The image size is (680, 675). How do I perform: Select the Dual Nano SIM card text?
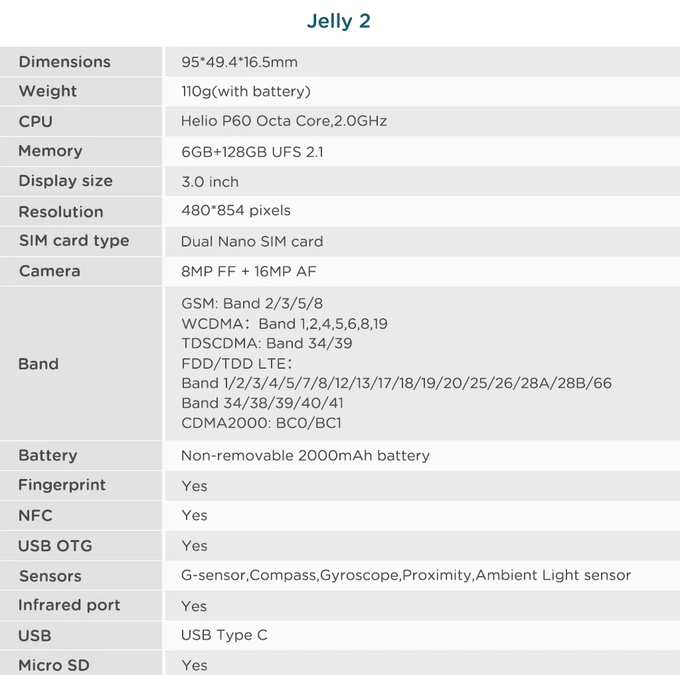[252, 241]
